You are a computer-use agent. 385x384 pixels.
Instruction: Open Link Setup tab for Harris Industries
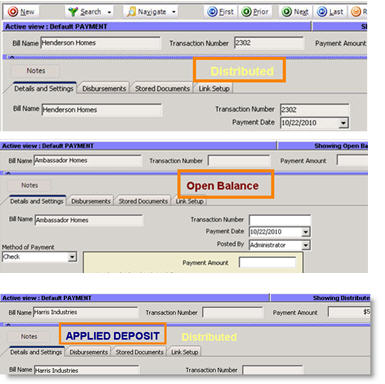coord(184,352)
